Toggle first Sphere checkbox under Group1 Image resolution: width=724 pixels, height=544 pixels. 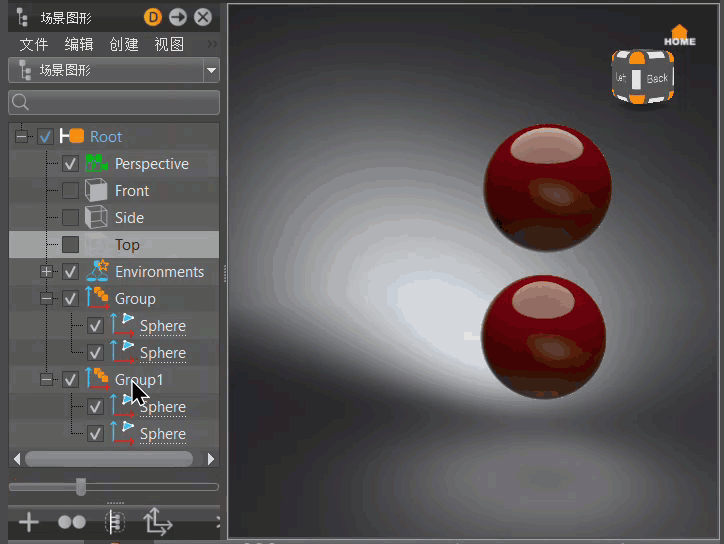point(95,407)
